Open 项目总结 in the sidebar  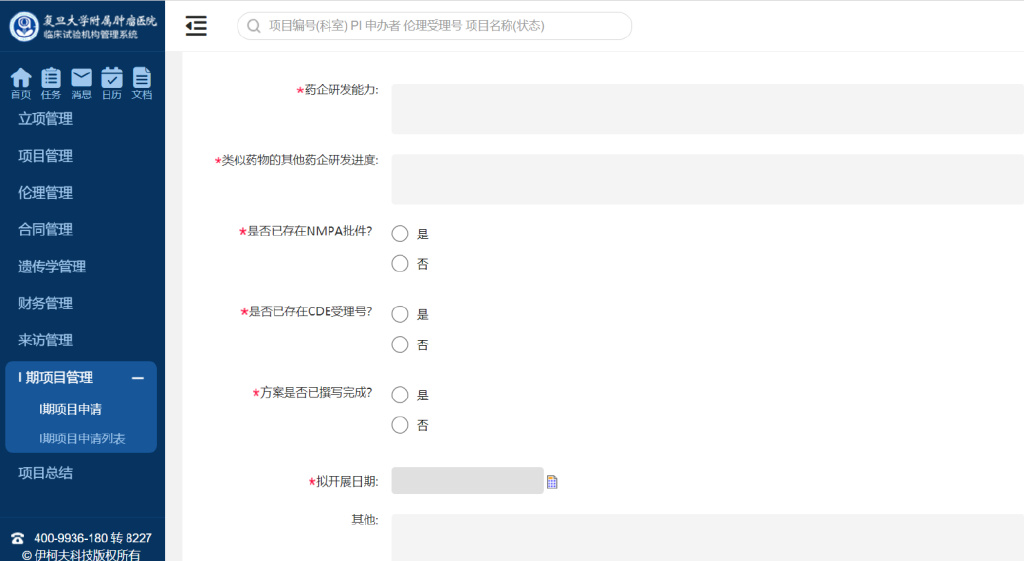46,473
